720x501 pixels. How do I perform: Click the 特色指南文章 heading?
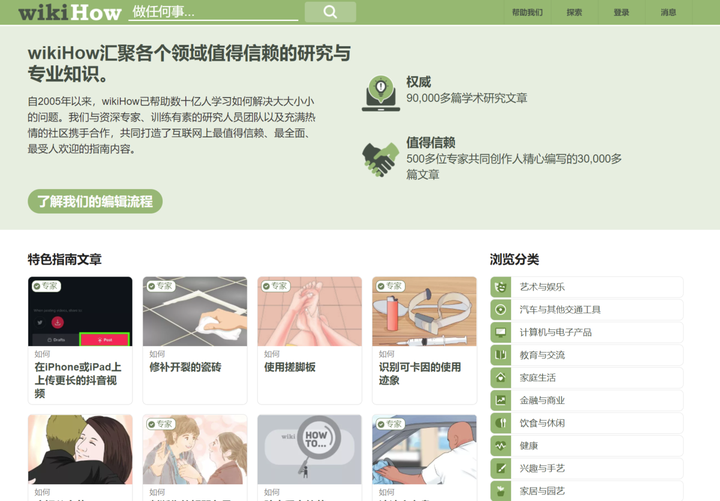(65, 259)
